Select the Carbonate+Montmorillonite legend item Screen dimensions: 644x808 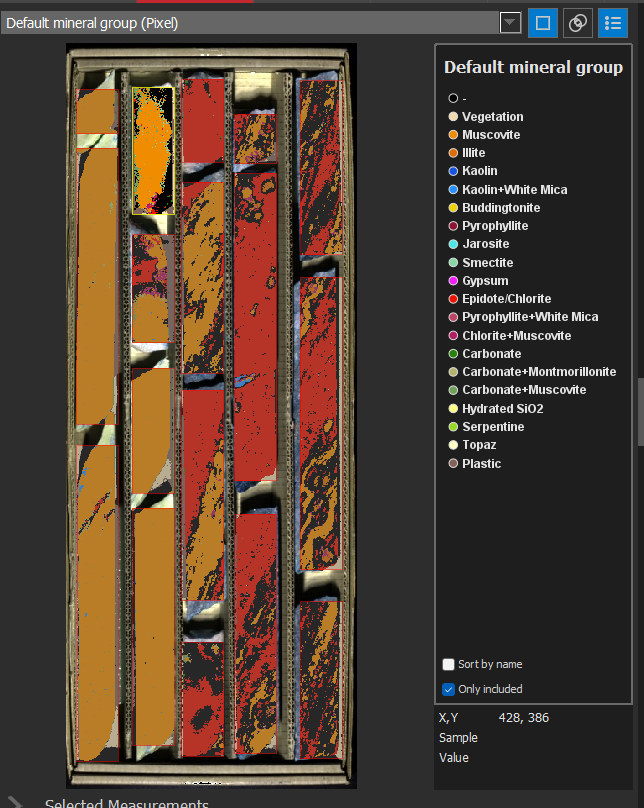click(x=538, y=372)
